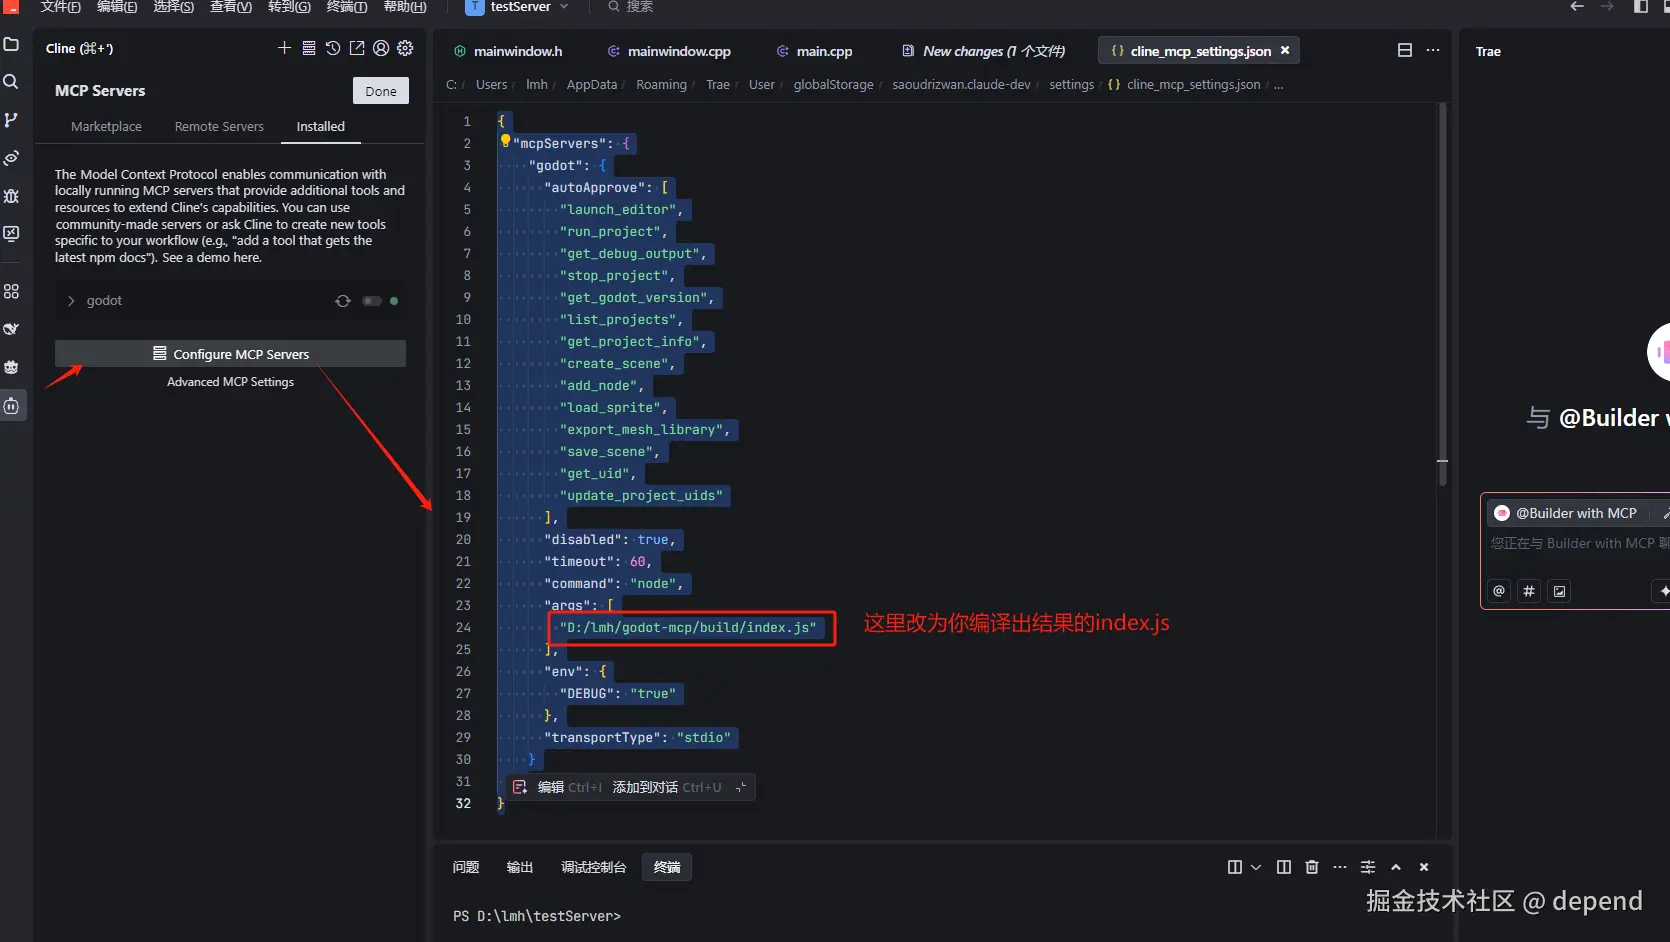Open Cline history clock icon
The height and width of the screenshot is (942, 1670).
tap(333, 48)
